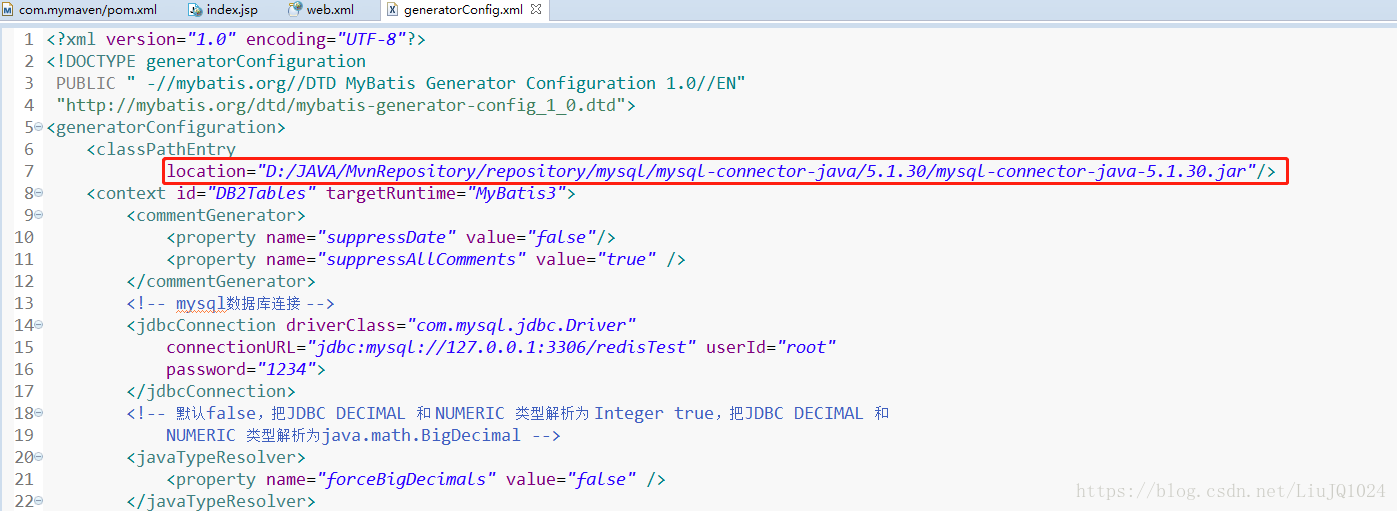Collapse javaTypeResolver block at line 20
1397x511 pixels.
pyautogui.click(x=38, y=458)
